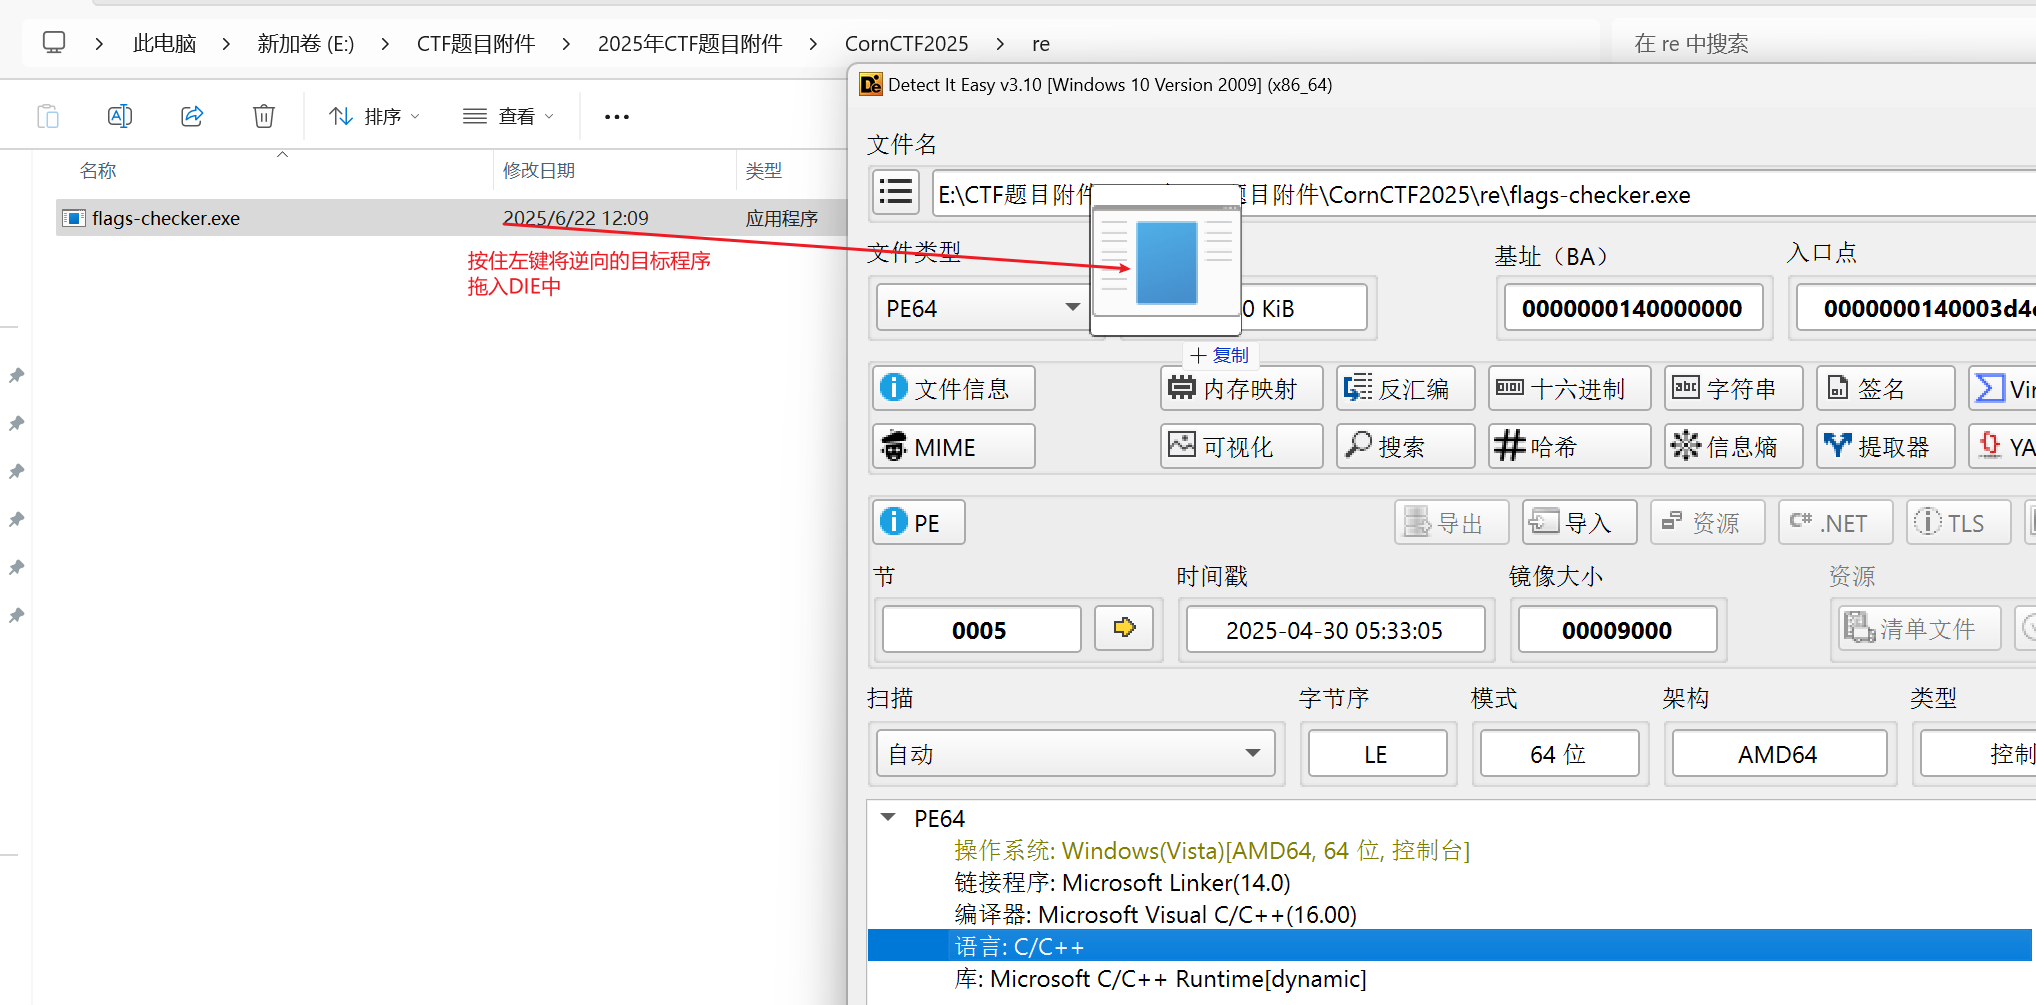Open the 信息熵 entropy tool
This screenshot has height=1005, width=2036.
point(1733,447)
